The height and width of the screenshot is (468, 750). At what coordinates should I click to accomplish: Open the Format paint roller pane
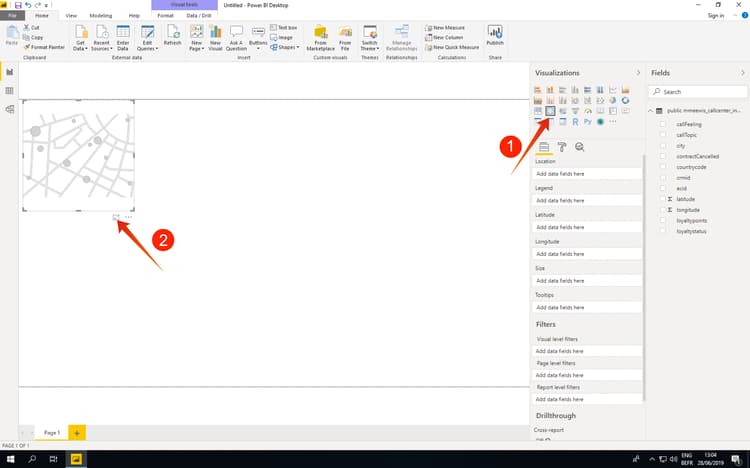[562, 147]
